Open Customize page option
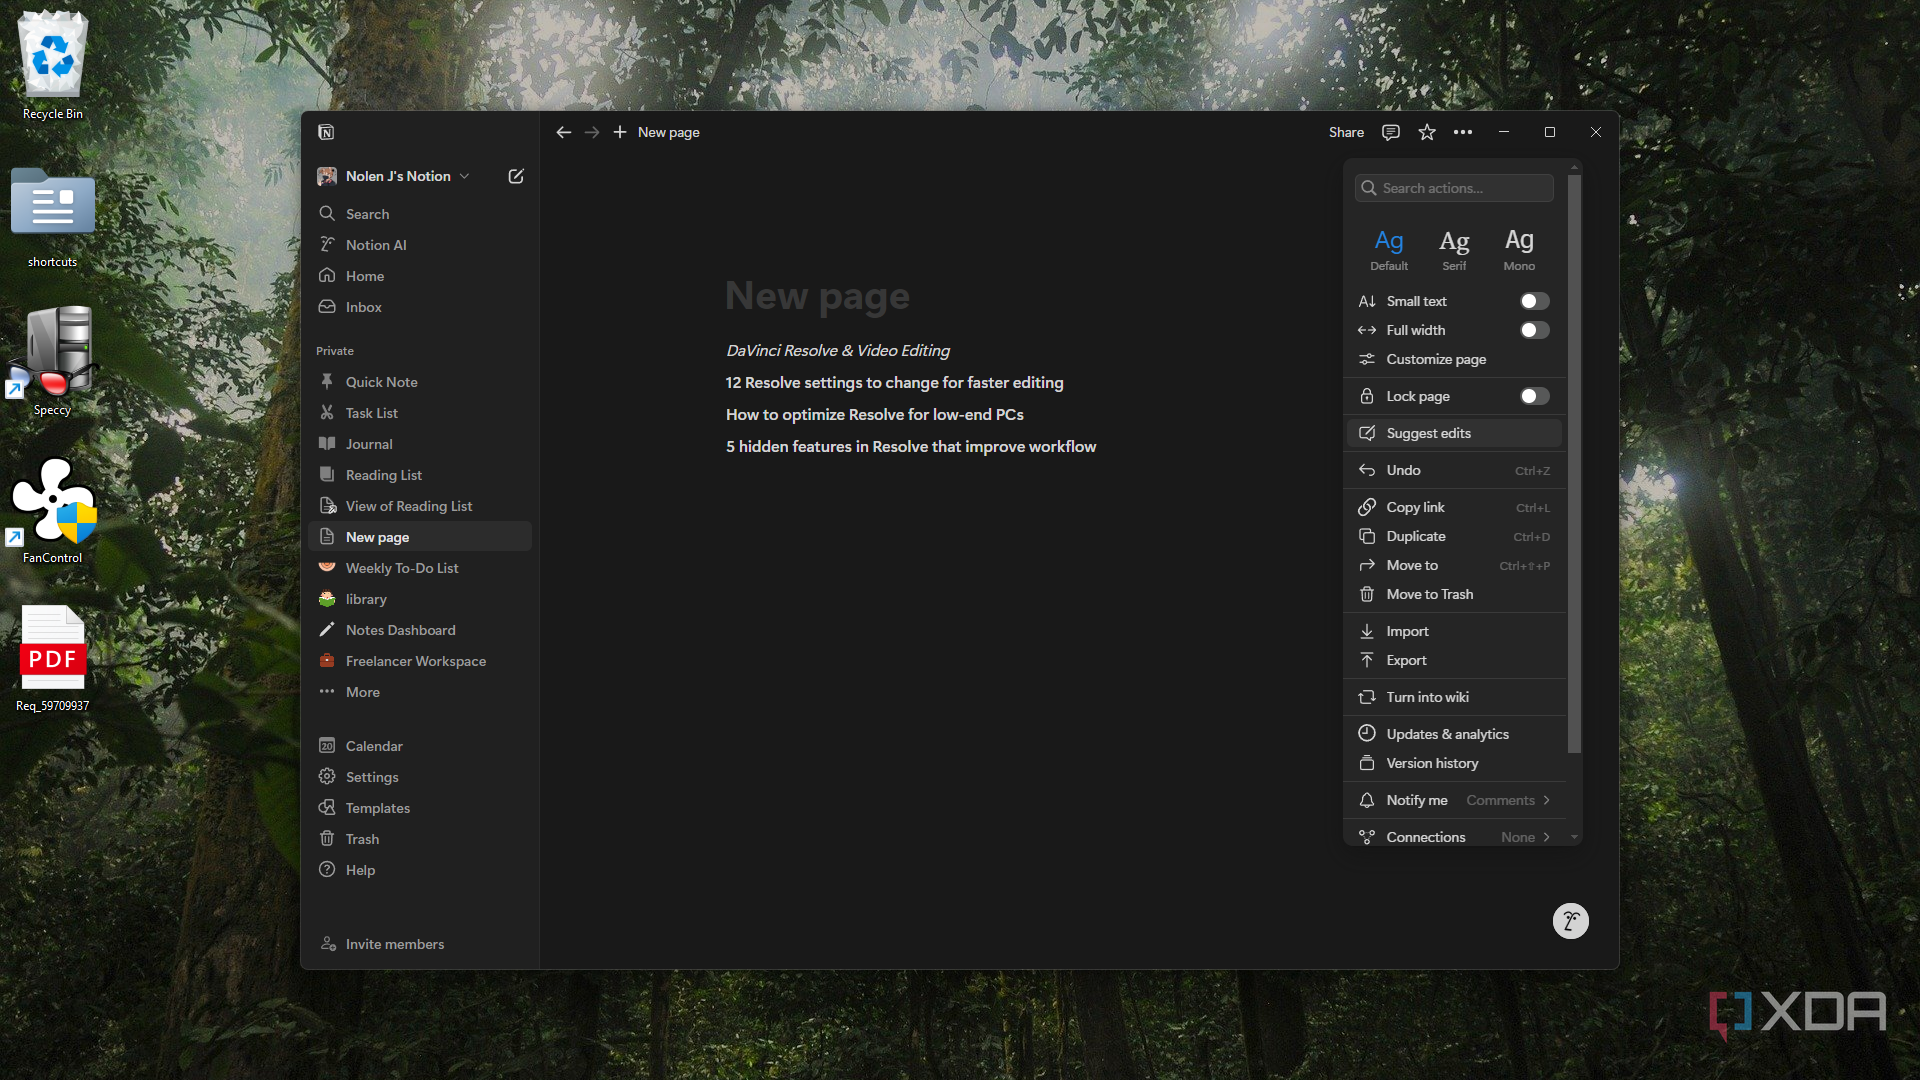 [1454, 359]
